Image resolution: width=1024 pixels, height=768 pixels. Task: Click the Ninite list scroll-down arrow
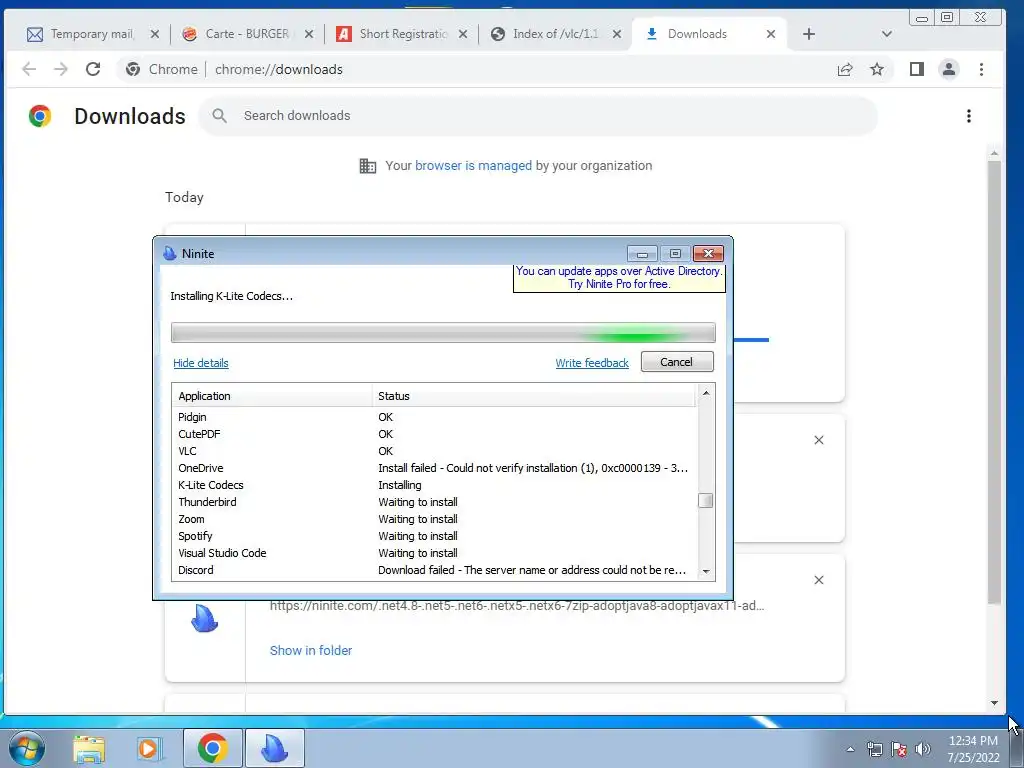tap(706, 571)
